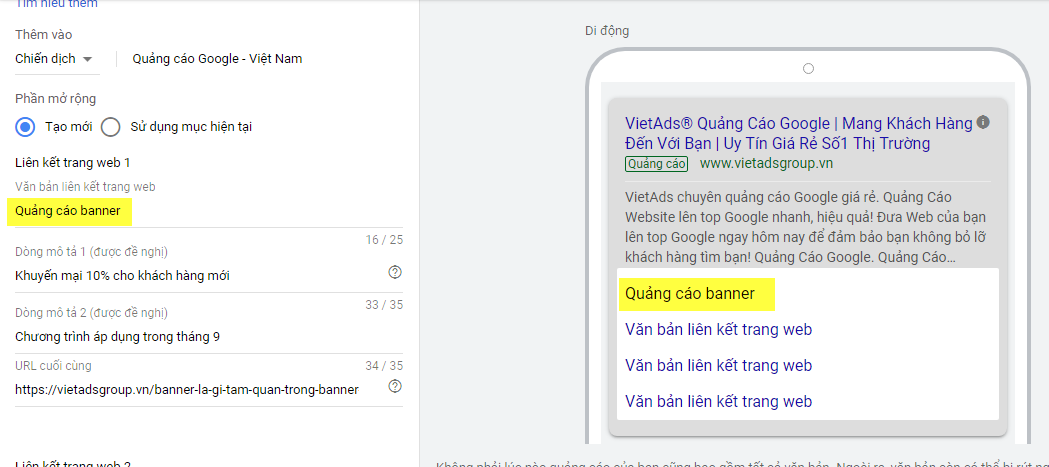The height and width of the screenshot is (467, 1049).
Task: Click VietAds Quảng Cáo Google ad headline
Action: (x=799, y=133)
